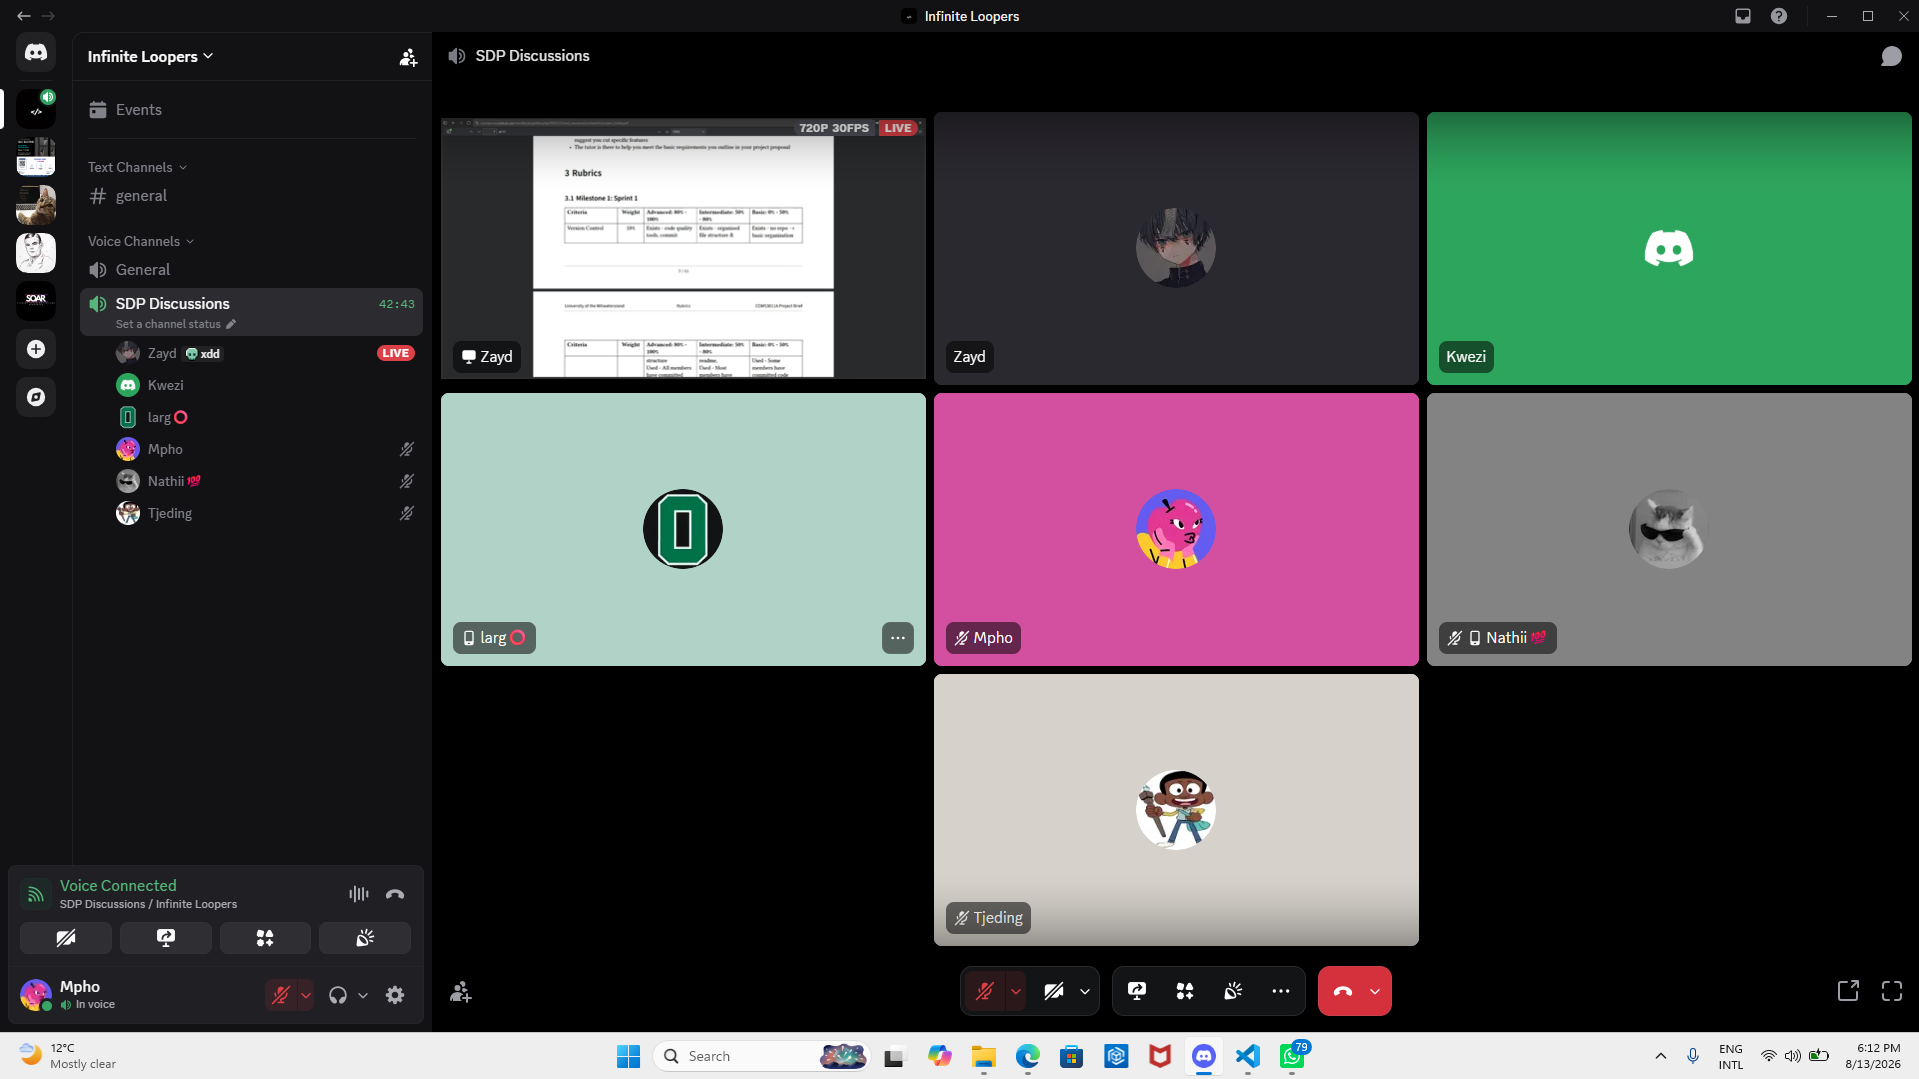Join the General voice channel
The height and width of the screenshot is (1079, 1919).
[251, 270]
